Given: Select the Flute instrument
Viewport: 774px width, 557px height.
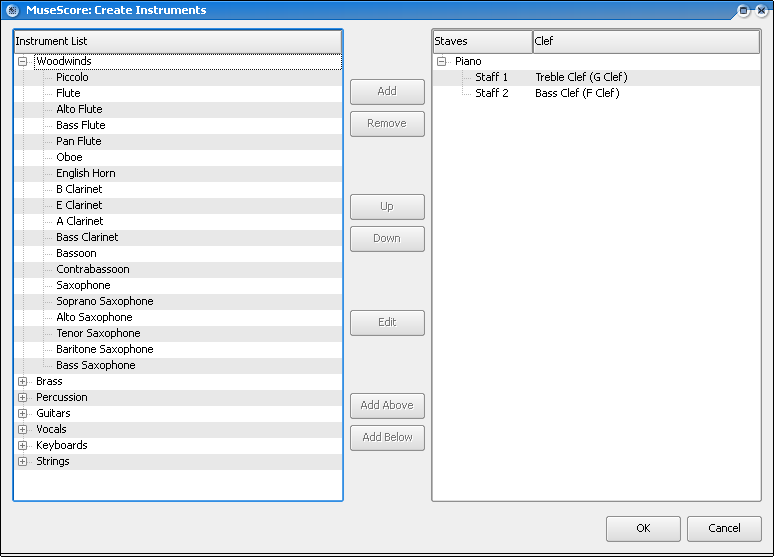Looking at the screenshot, I should click(x=68, y=93).
